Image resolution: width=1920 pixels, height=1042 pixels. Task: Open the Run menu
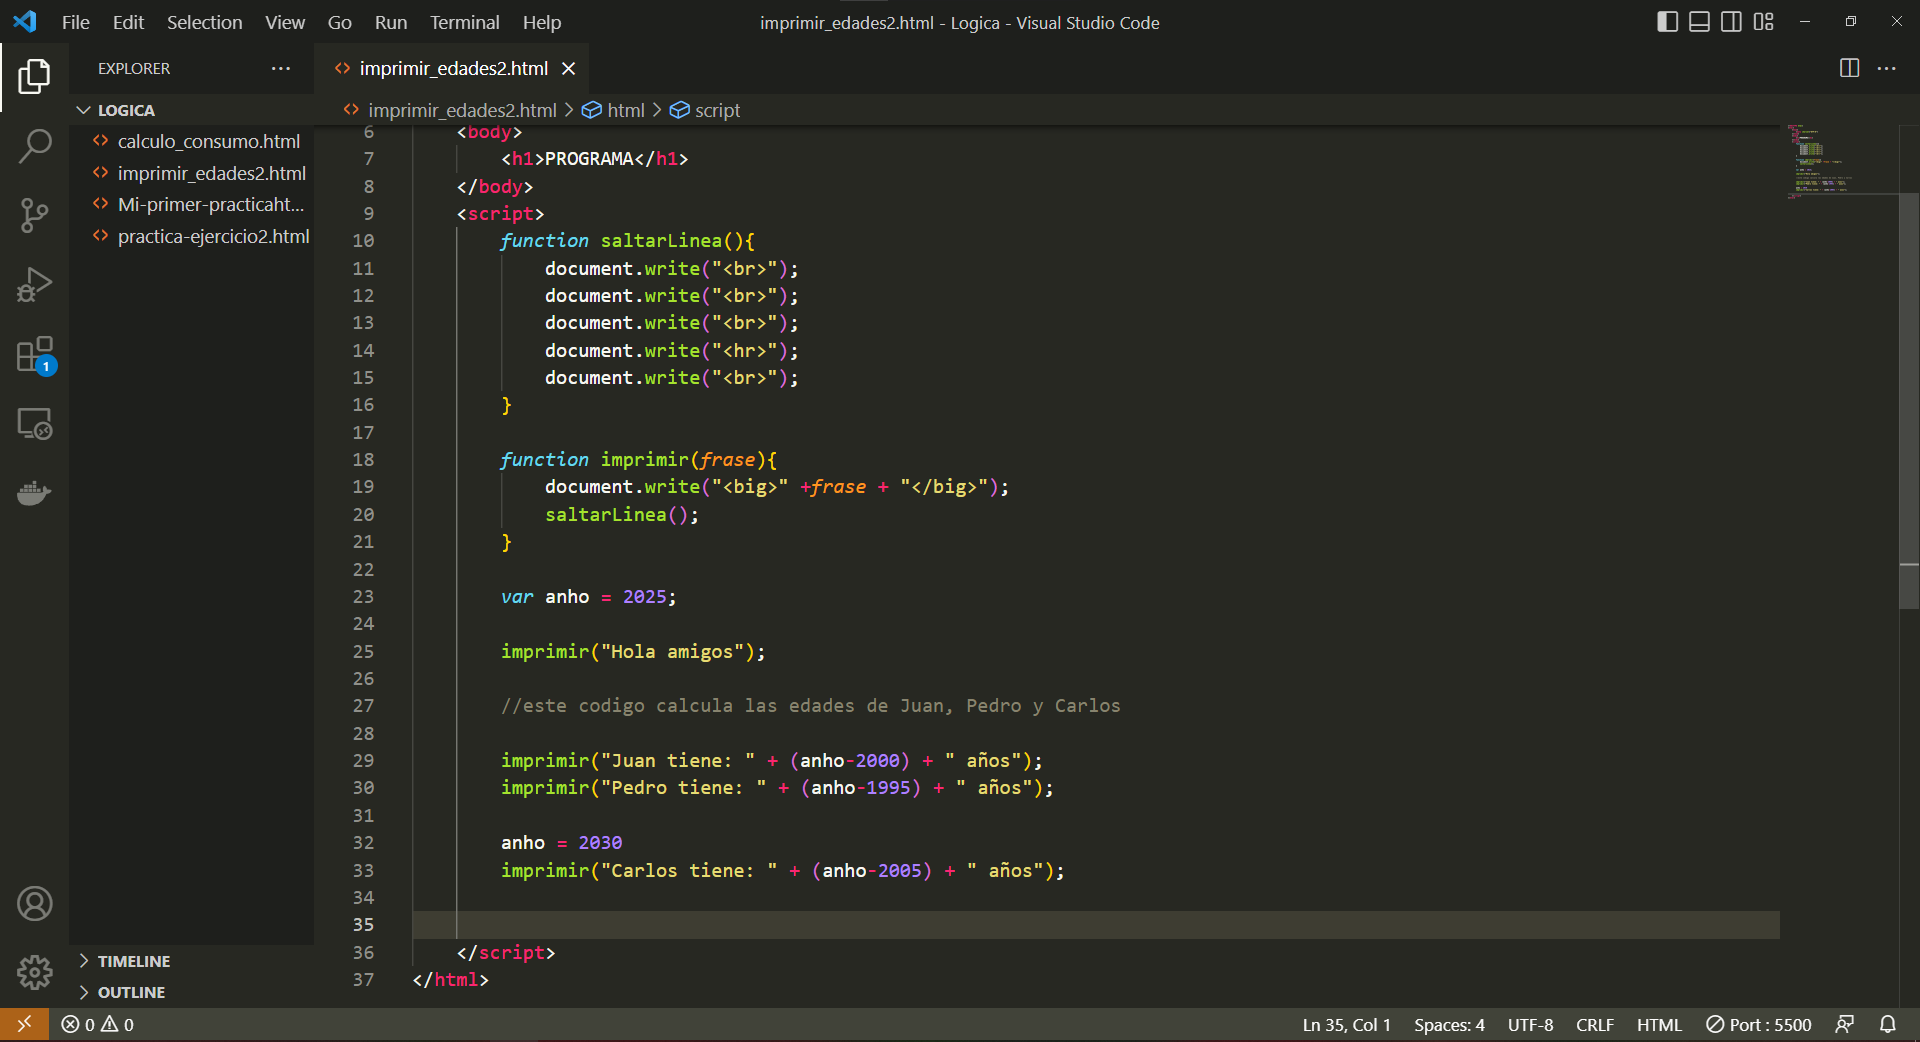coord(391,22)
